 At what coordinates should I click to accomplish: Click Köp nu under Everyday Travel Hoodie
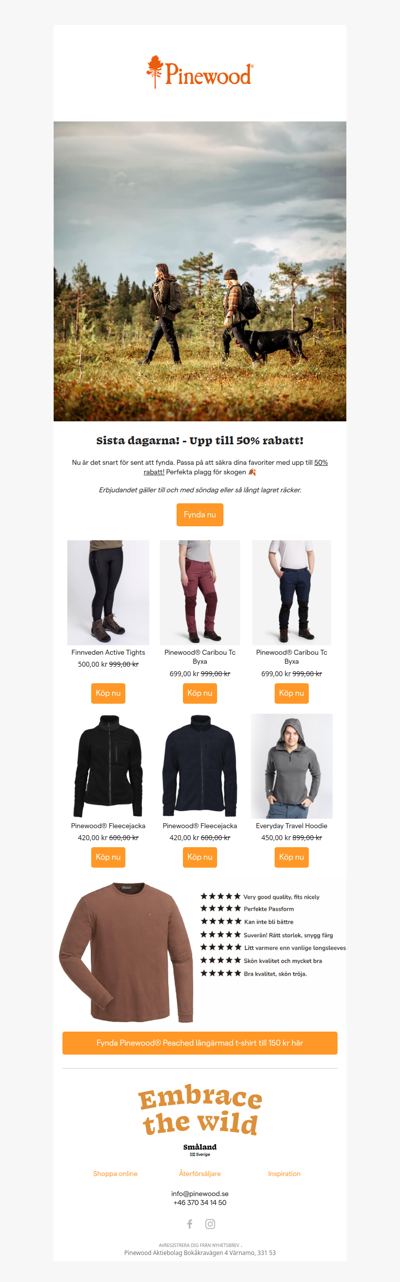coord(291,858)
